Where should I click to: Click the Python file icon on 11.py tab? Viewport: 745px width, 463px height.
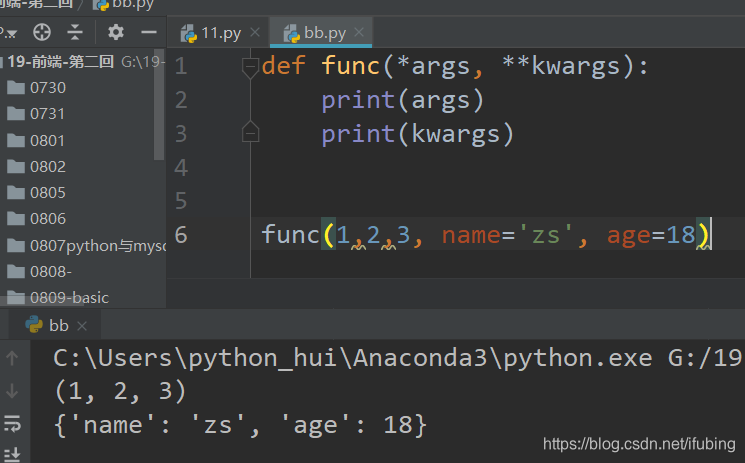pyautogui.click(x=189, y=33)
